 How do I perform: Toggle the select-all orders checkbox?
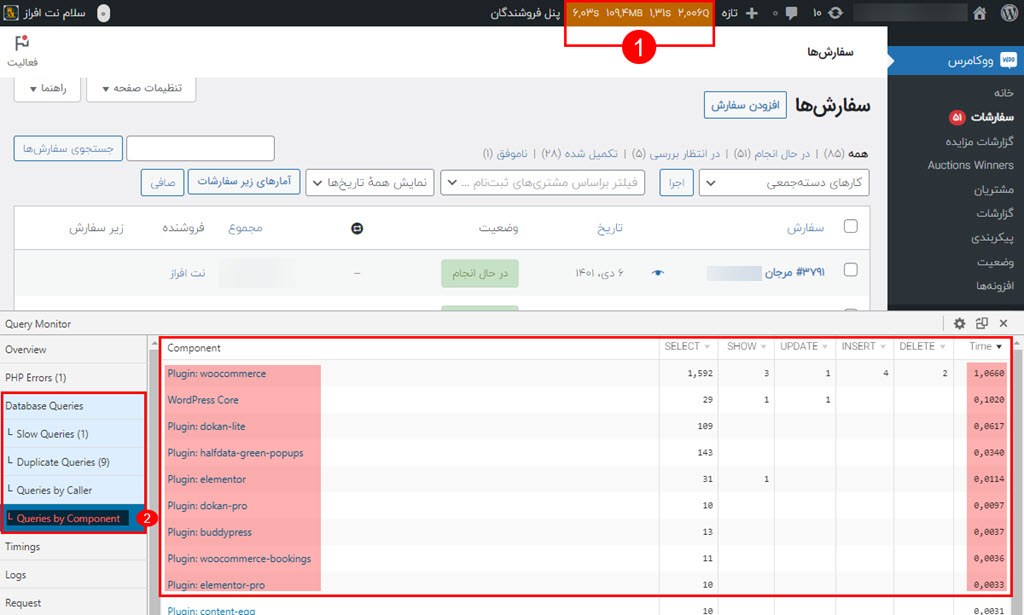(850, 226)
